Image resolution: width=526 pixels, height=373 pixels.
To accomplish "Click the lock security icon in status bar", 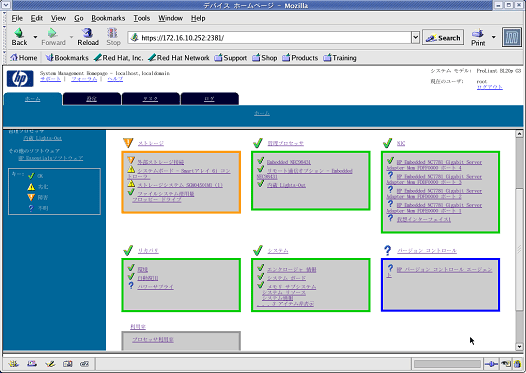I will pyautogui.click(x=518, y=364).
